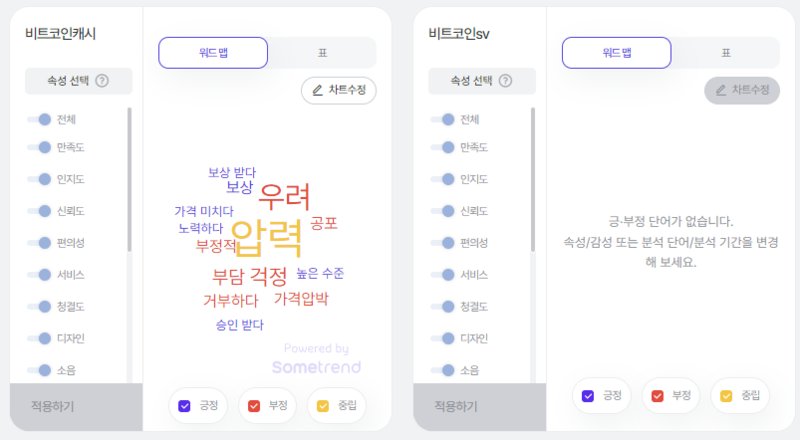Click help icon beside 비트코인sv 속성 선택

(505, 81)
